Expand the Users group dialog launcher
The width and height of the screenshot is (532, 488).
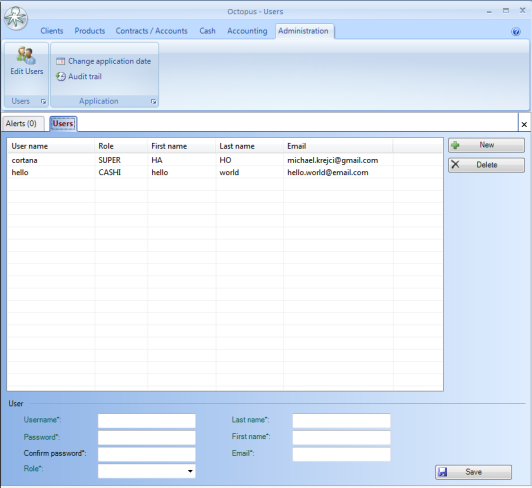pos(43,101)
